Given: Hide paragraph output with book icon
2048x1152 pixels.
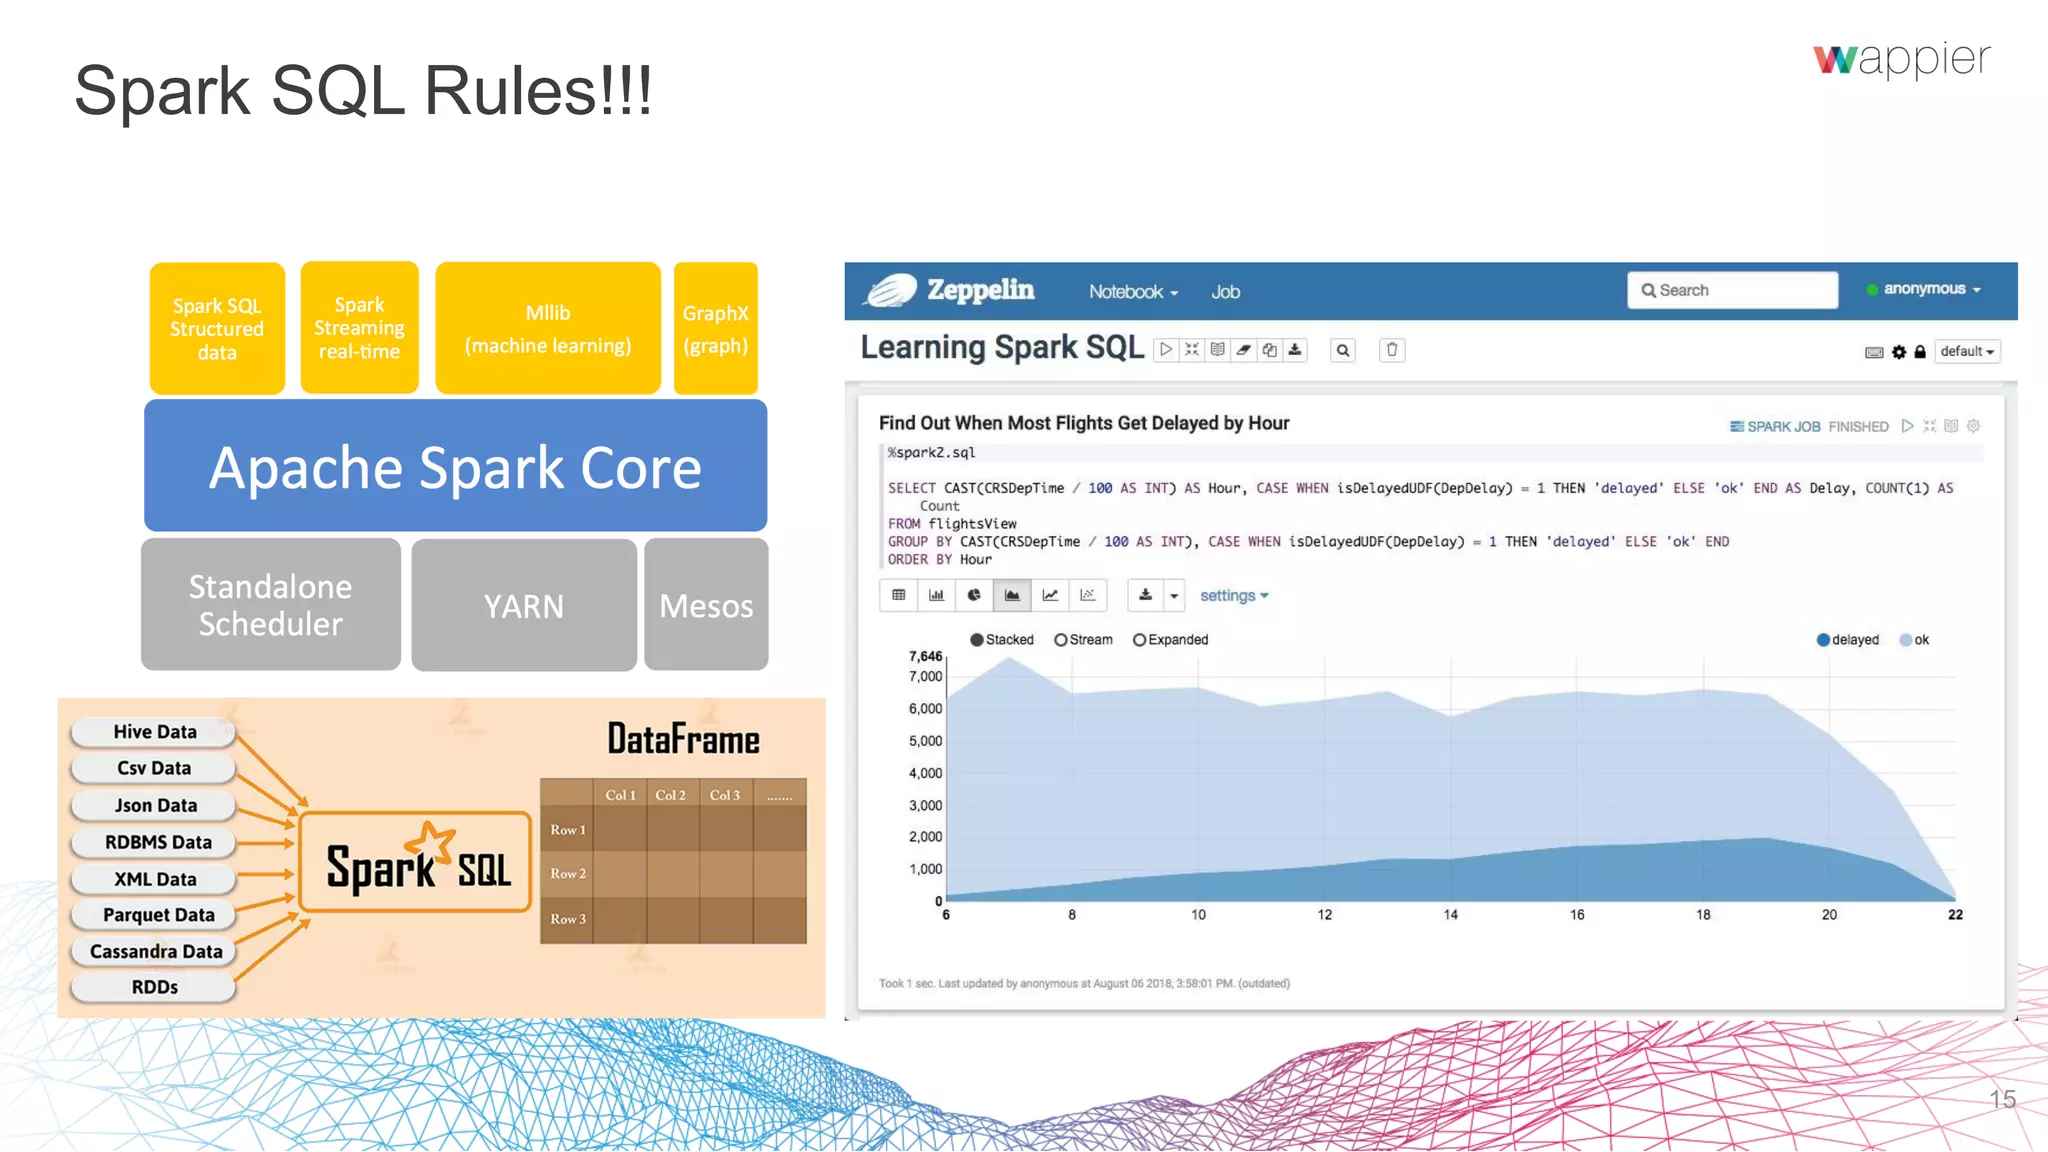Looking at the screenshot, I should tap(1951, 426).
